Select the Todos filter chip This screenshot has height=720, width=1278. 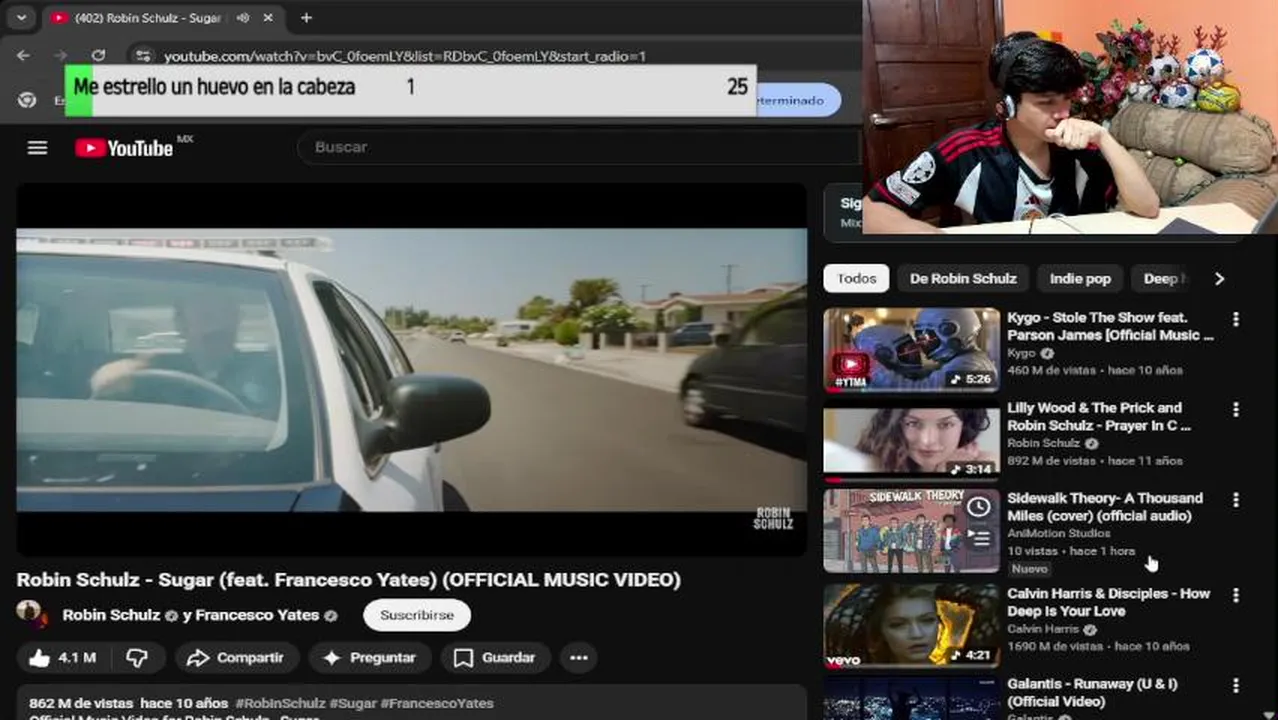click(x=856, y=279)
